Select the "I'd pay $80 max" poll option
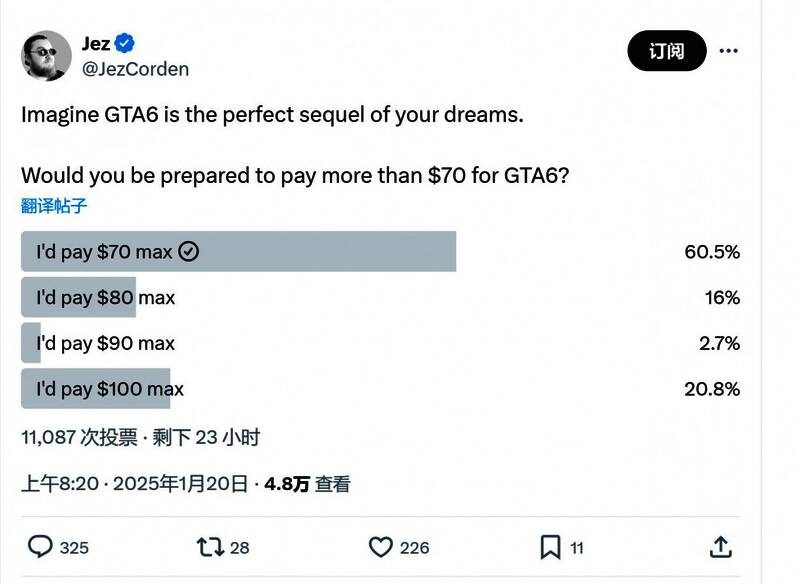This screenshot has height=584, width=800. (x=105, y=297)
